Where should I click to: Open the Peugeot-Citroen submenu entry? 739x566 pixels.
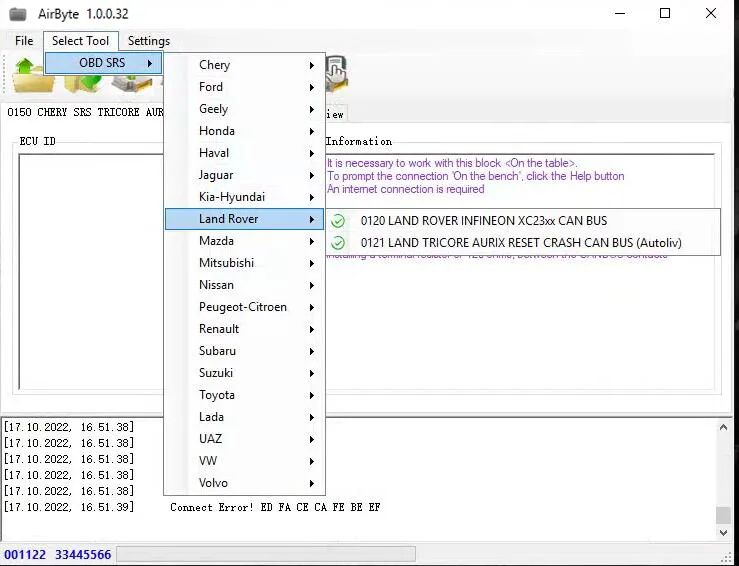pyautogui.click(x=245, y=307)
